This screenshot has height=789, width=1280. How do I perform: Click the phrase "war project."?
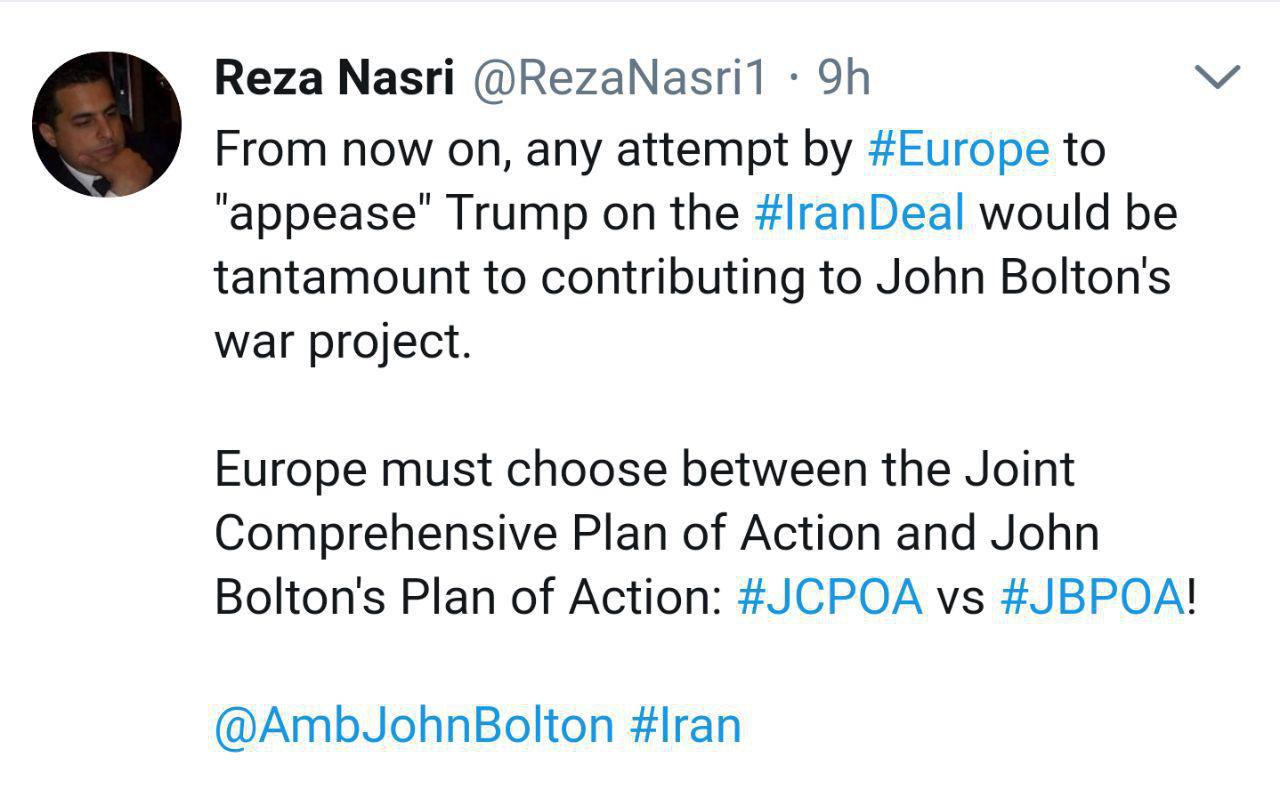[x=342, y=342]
